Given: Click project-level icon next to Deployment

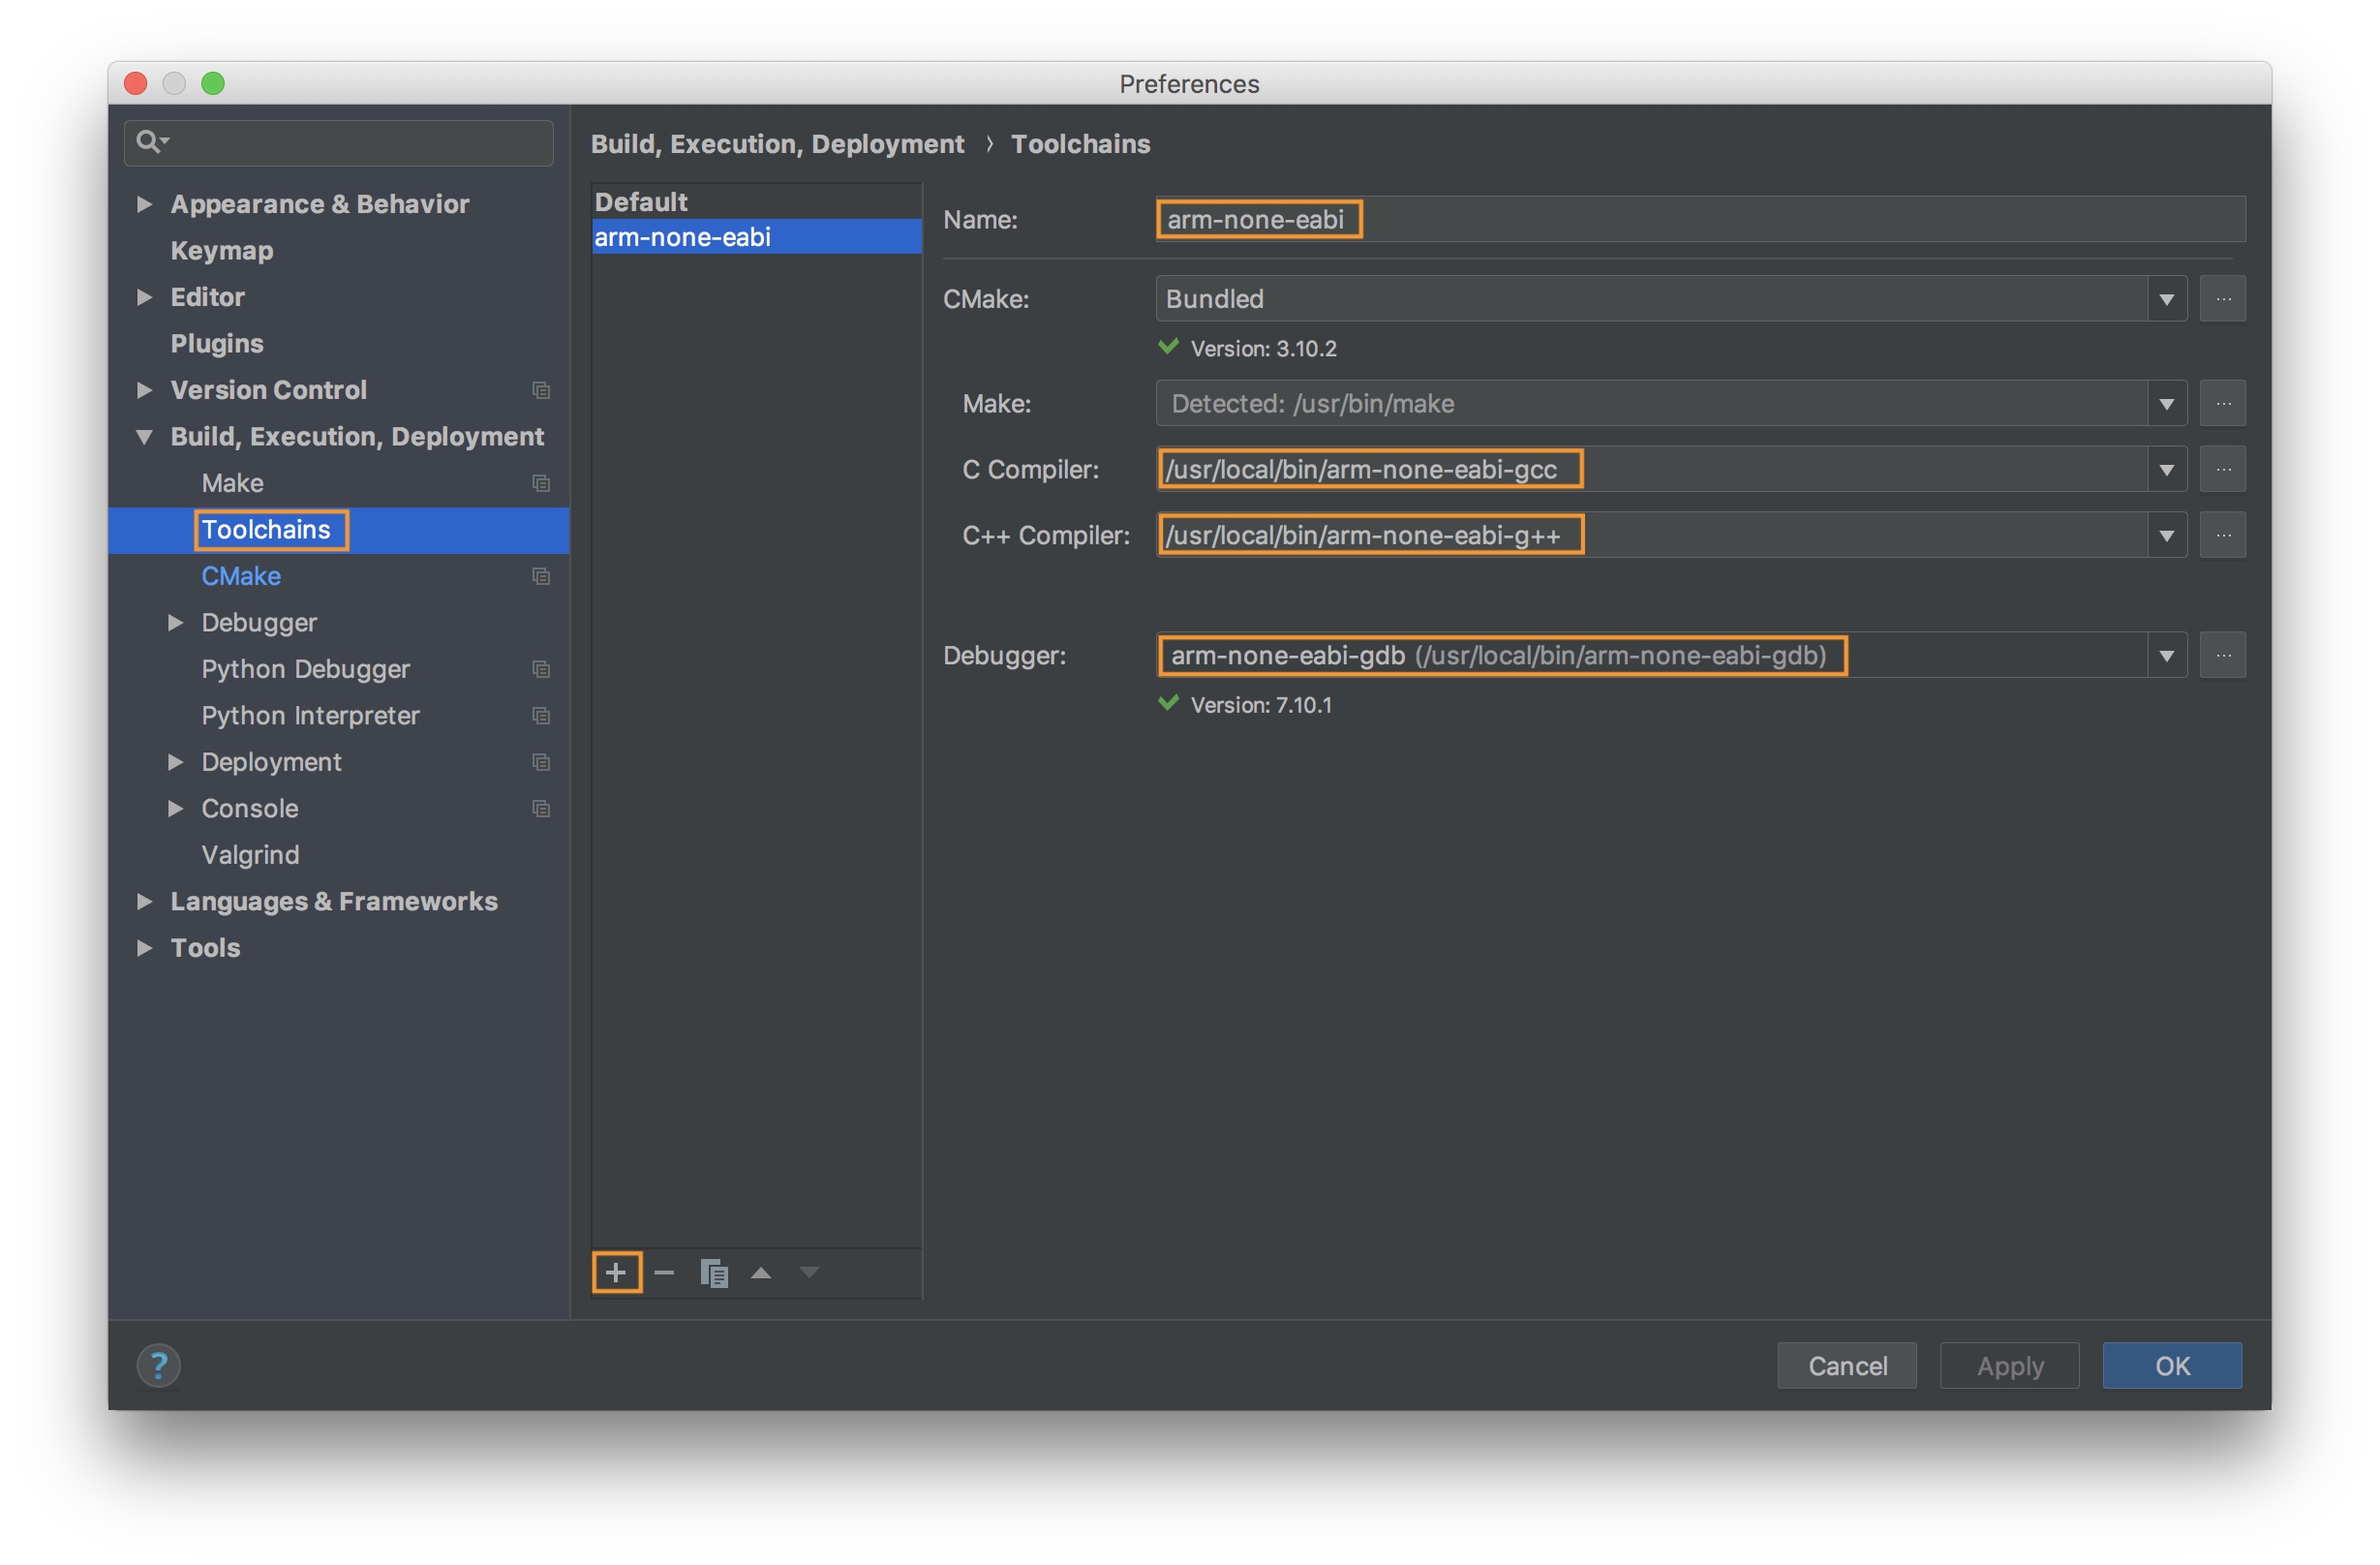Looking at the screenshot, I should pyautogui.click(x=541, y=762).
